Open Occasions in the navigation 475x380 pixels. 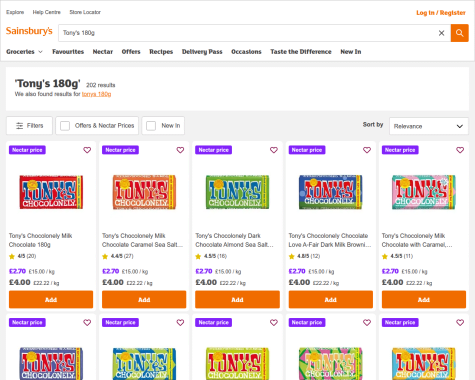246,52
